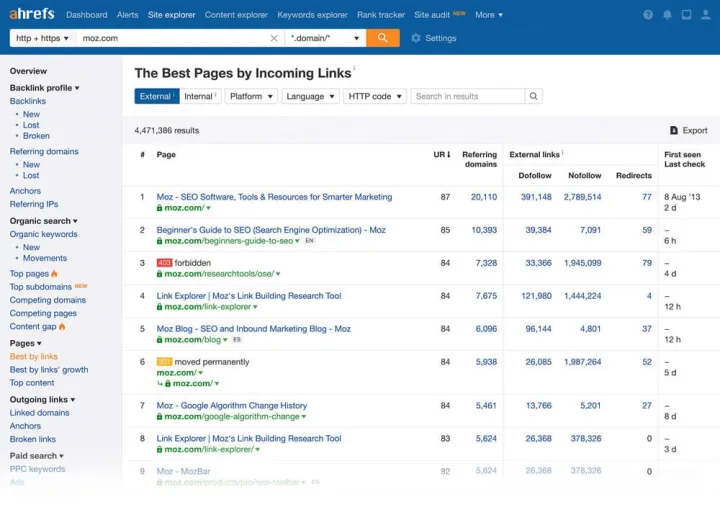Click the ES language badge on blog row
The height and width of the screenshot is (510, 720).
click(x=237, y=340)
